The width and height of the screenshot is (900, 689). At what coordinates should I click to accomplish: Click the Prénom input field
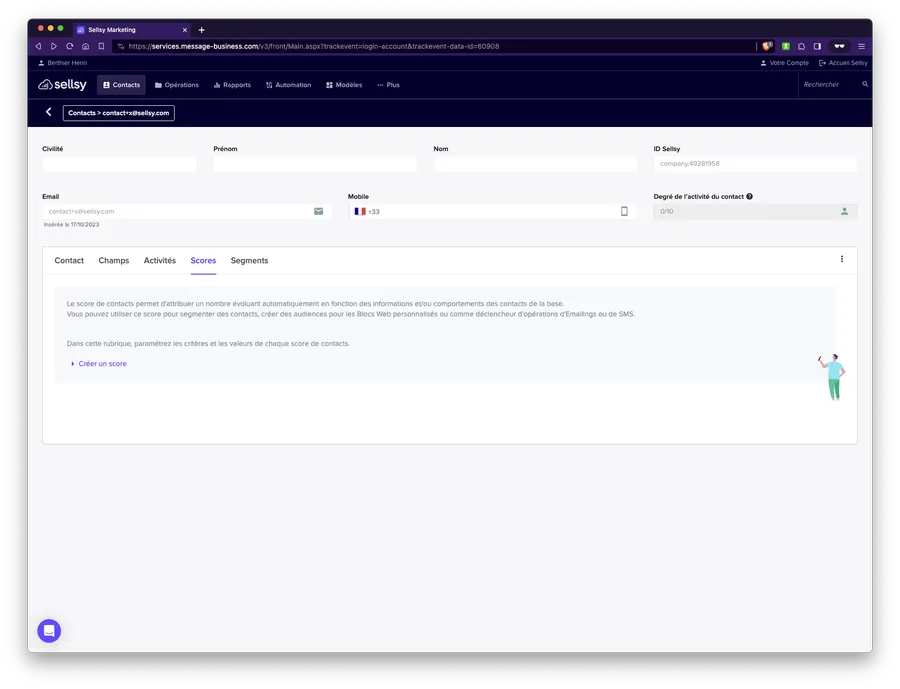pos(314,164)
